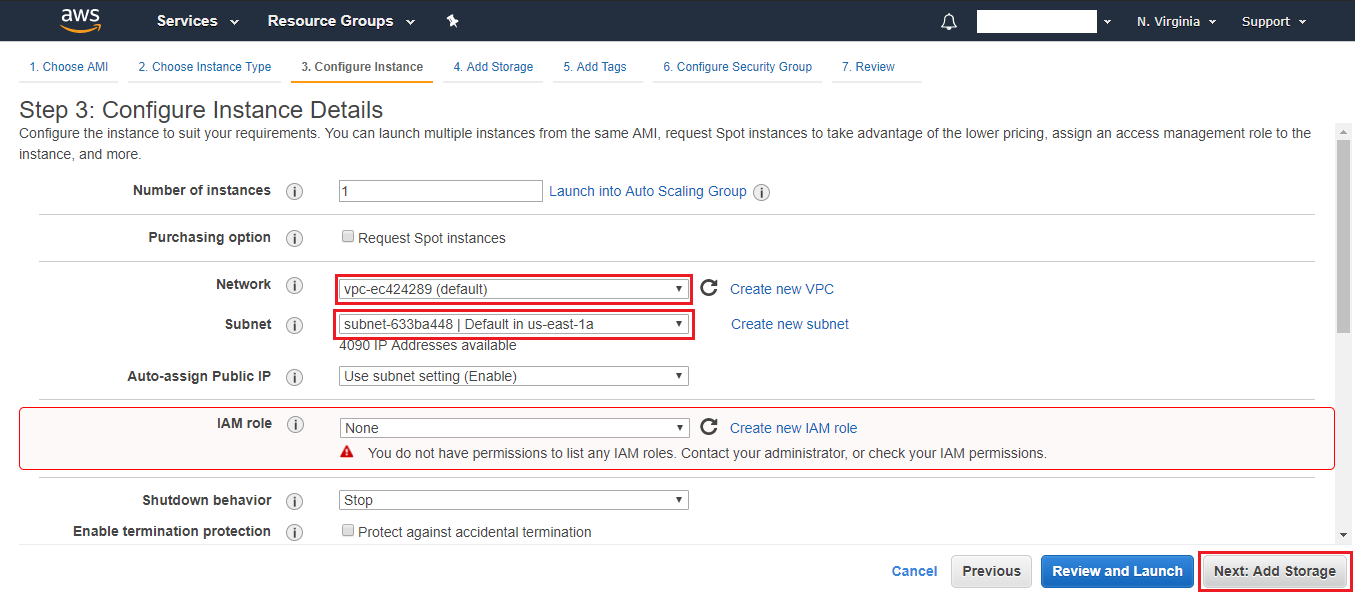The image size is (1355, 597).
Task: Open the Shutdown behavior dropdown
Action: [513, 500]
